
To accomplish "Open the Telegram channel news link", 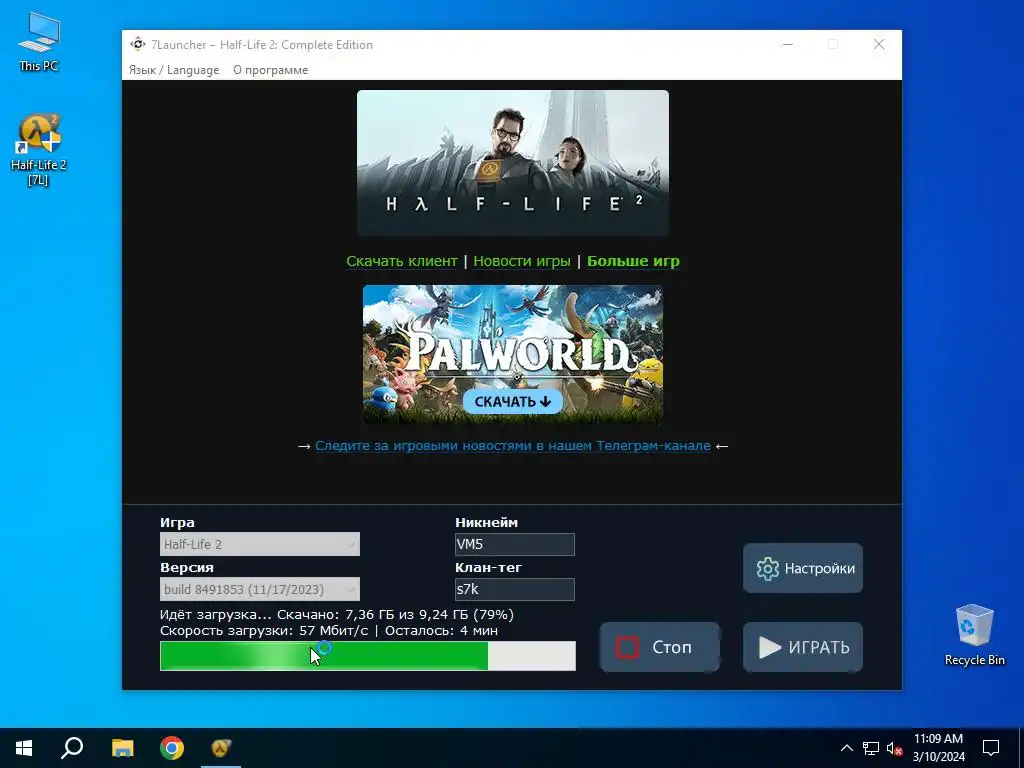I will (x=513, y=446).
